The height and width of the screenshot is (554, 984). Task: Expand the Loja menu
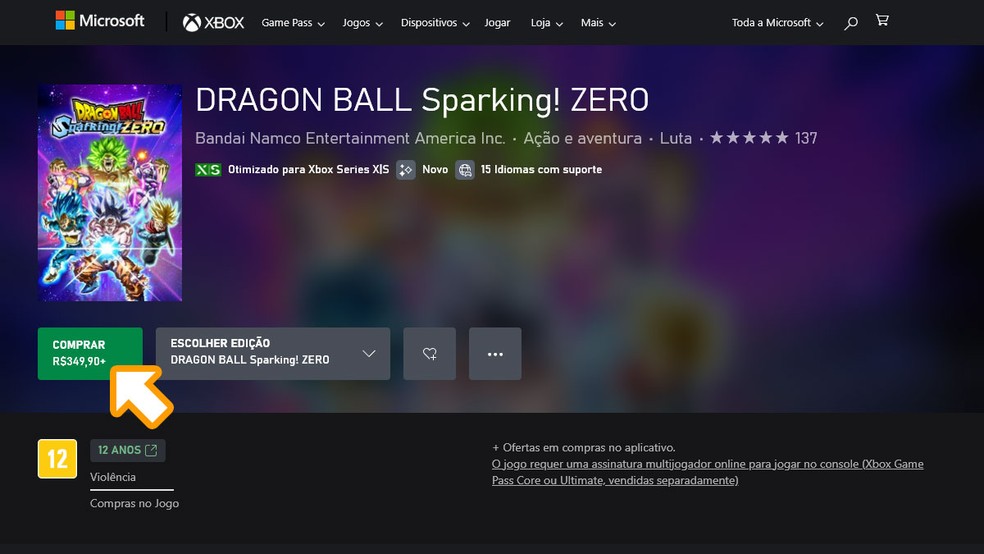coord(547,23)
